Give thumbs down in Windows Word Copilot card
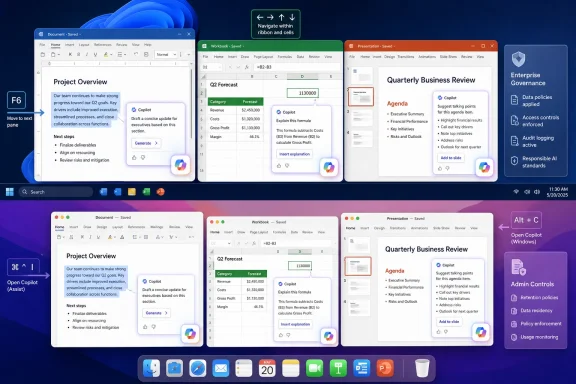 click(x=143, y=158)
